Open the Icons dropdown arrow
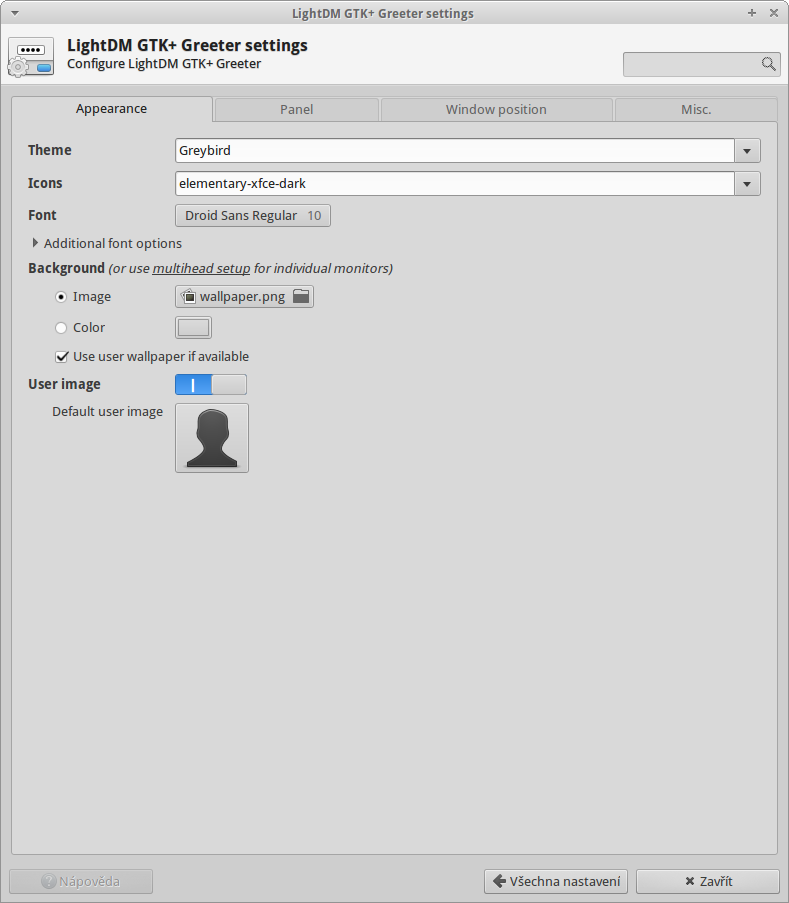789x903 pixels. (x=747, y=184)
